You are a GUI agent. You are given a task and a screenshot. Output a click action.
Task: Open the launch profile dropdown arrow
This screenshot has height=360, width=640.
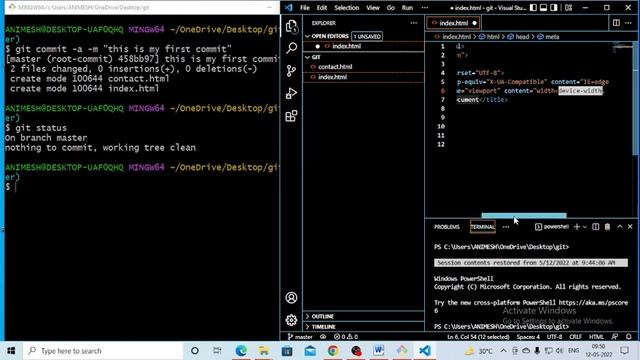(x=584, y=227)
